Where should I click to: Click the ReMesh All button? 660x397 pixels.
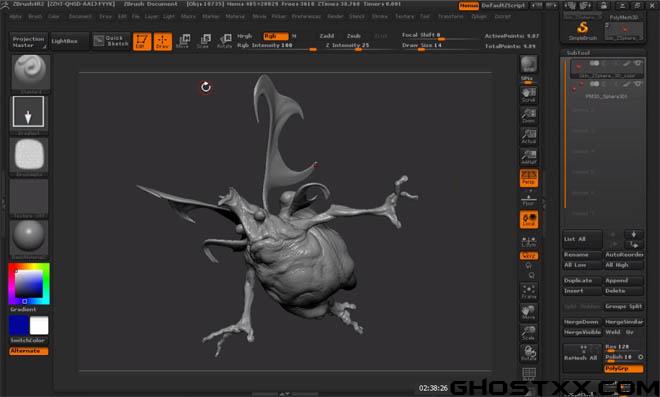tap(583, 357)
